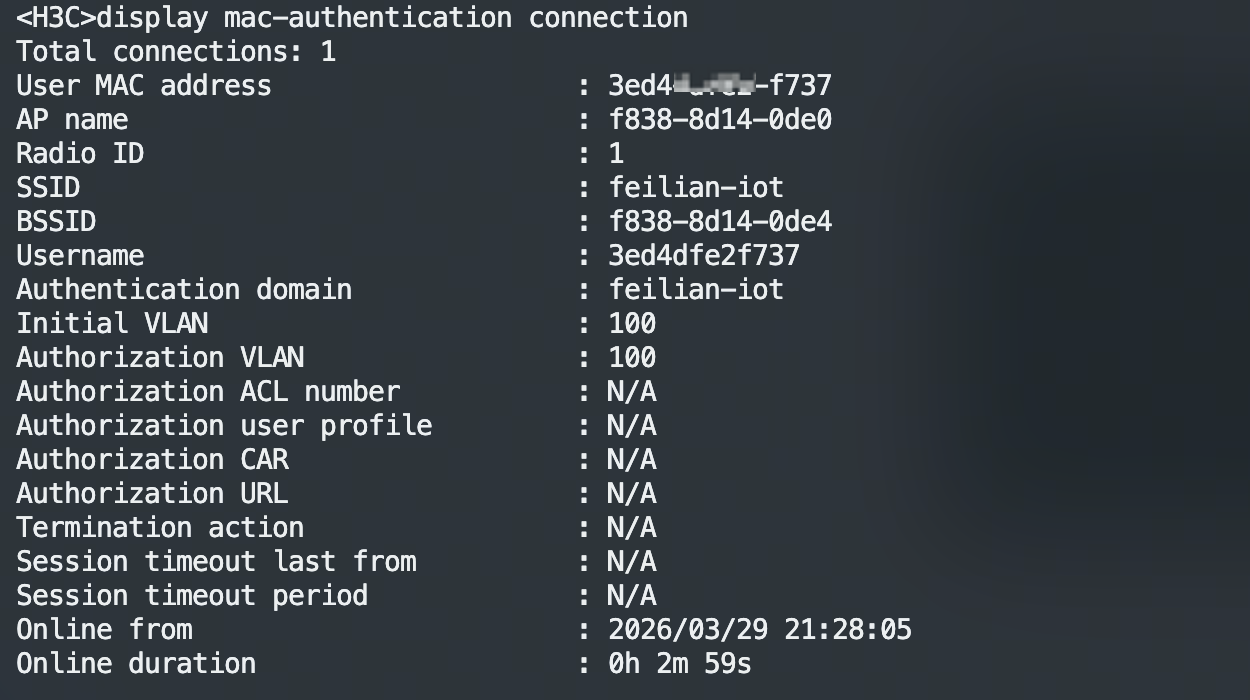Viewport: 1250px width, 700px height.
Task: Click the Session timeout last from label
Action: point(216,561)
